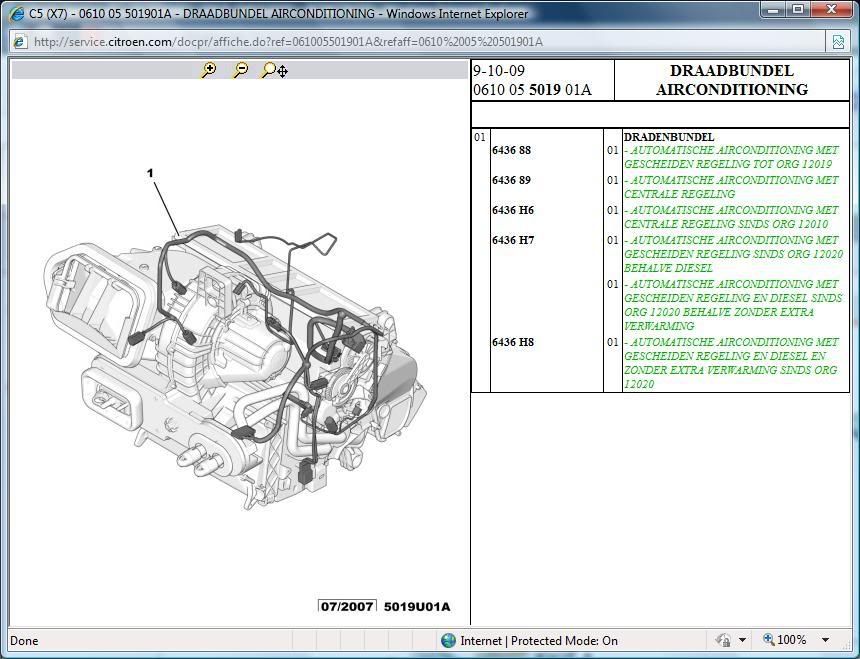The width and height of the screenshot is (860, 659).
Task: Click the diagram code 5019U01A
Action: click(417, 606)
